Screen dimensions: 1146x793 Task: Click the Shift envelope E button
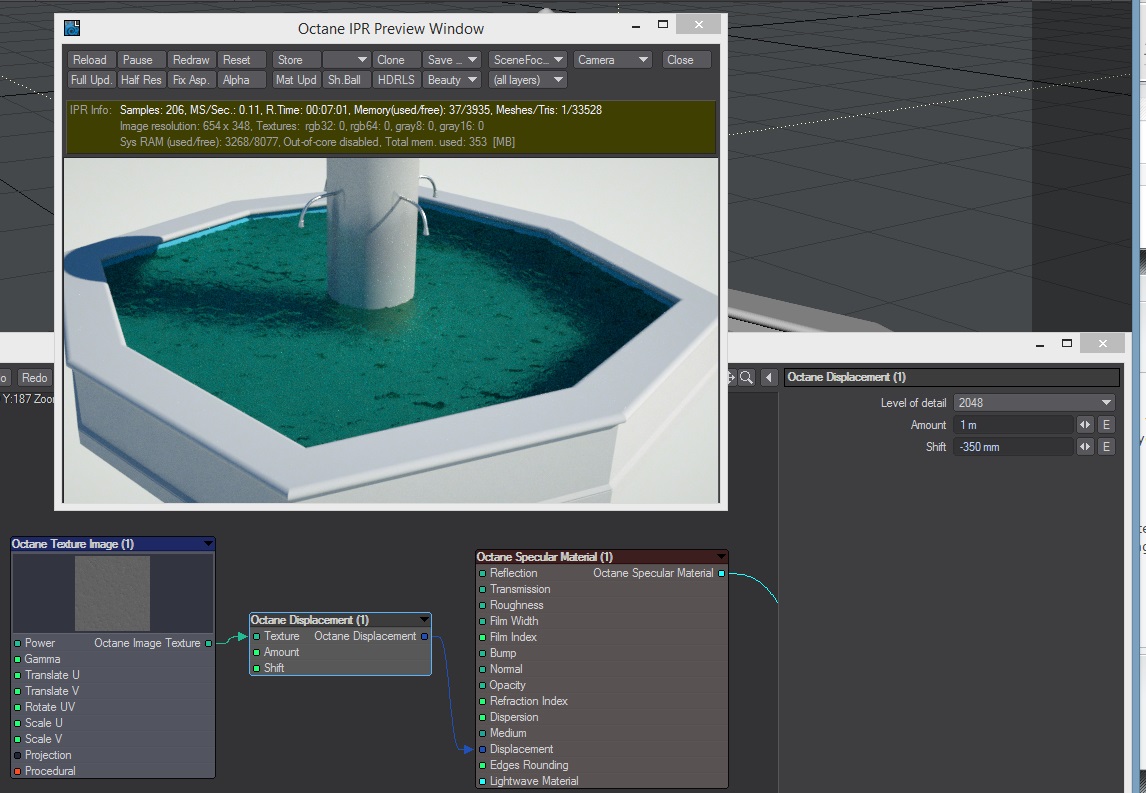coord(1107,447)
